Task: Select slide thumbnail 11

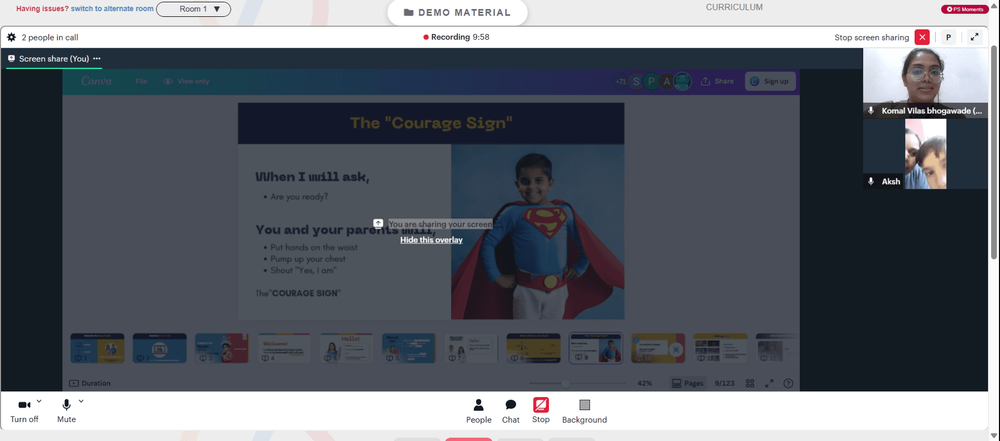Action: click(x=720, y=348)
